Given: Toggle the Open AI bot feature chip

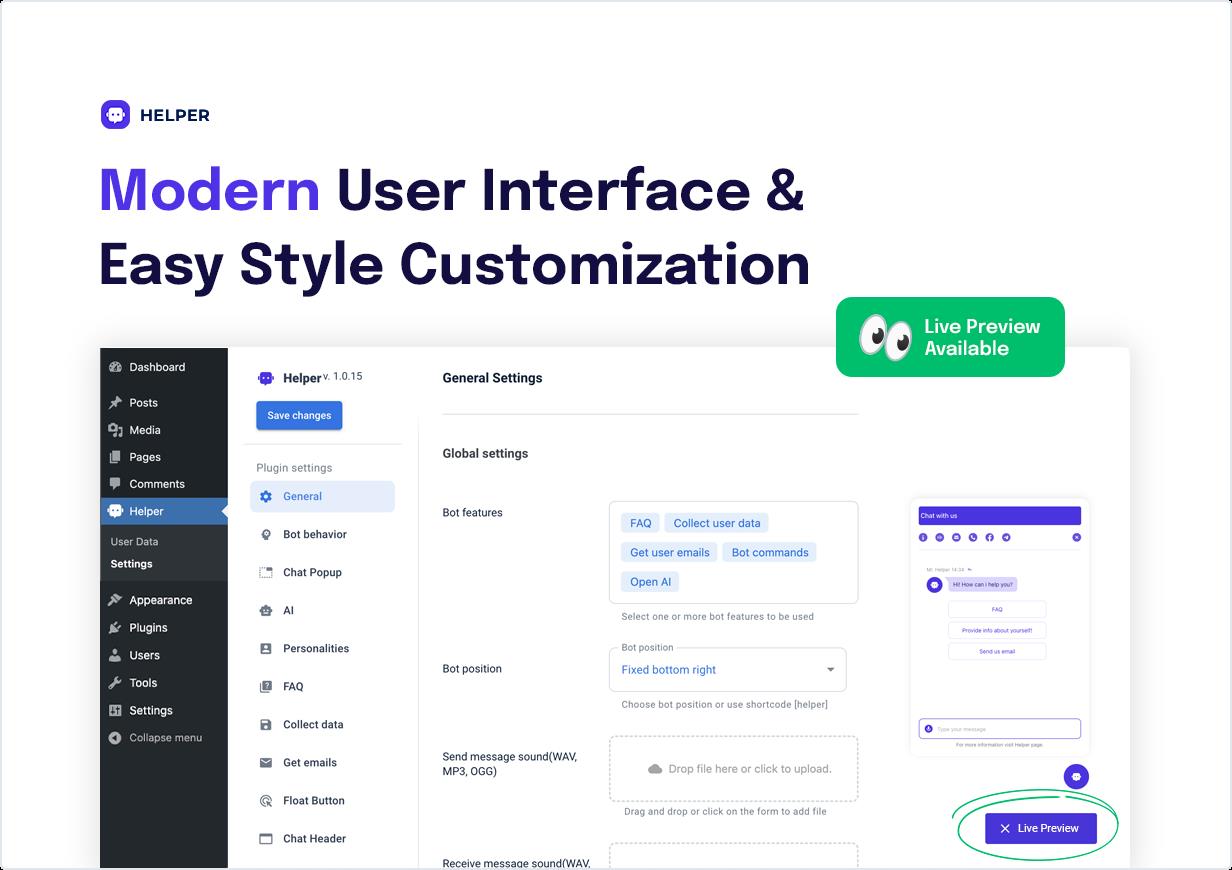Looking at the screenshot, I should pos(650,582).
